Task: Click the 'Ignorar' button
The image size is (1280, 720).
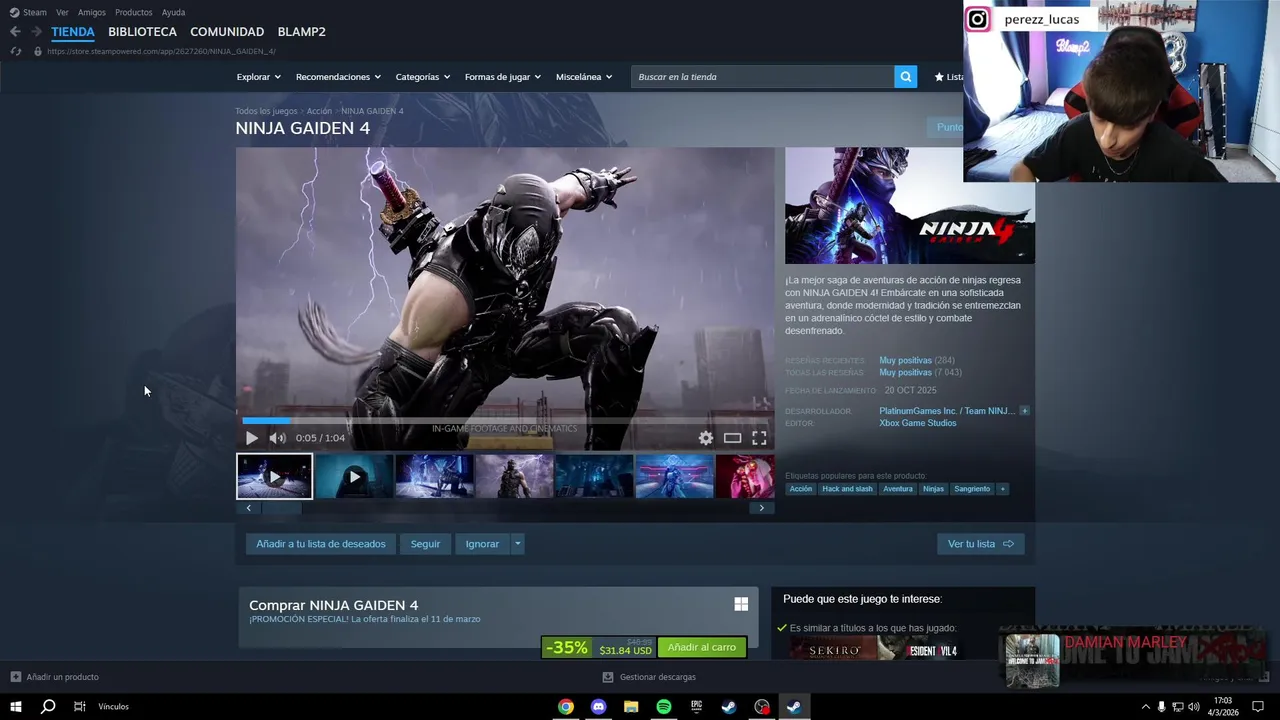Action: point(482,544)
